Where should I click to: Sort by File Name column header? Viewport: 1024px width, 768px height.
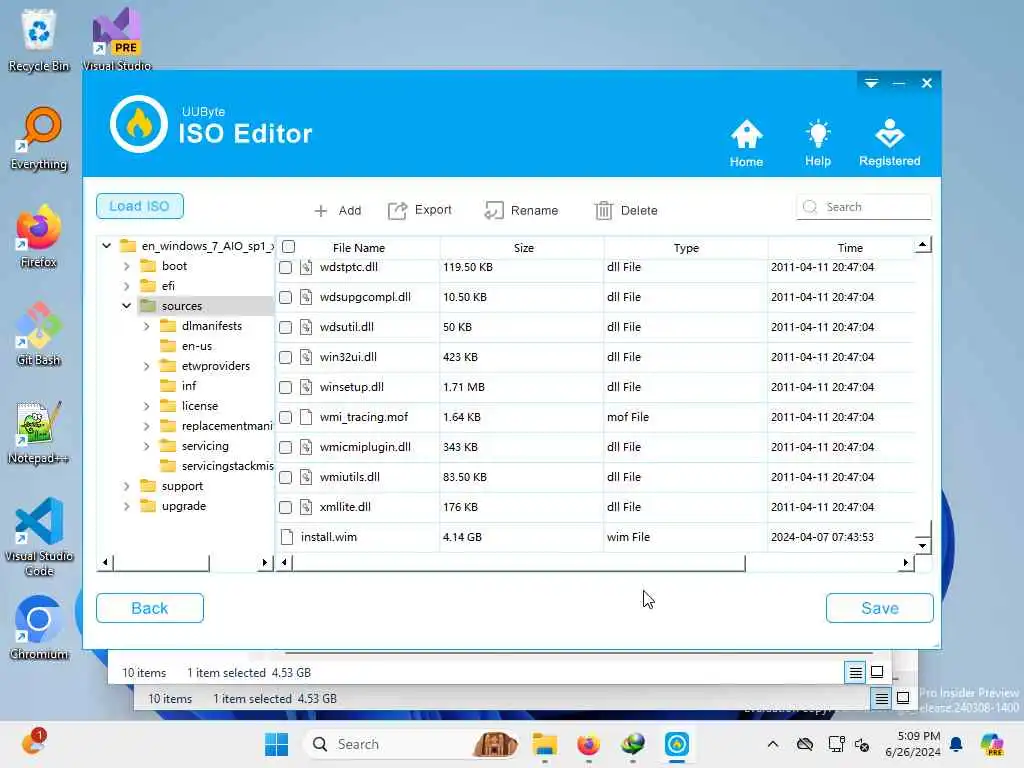click(359, 248)
